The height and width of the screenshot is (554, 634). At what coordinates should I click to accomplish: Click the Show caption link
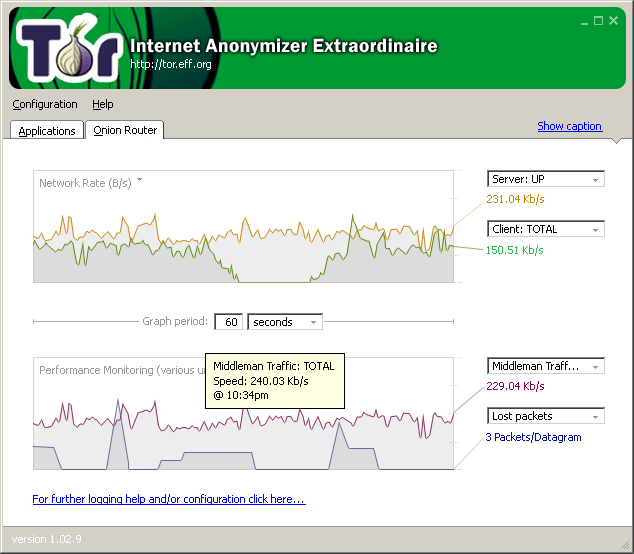coord(569,126)
